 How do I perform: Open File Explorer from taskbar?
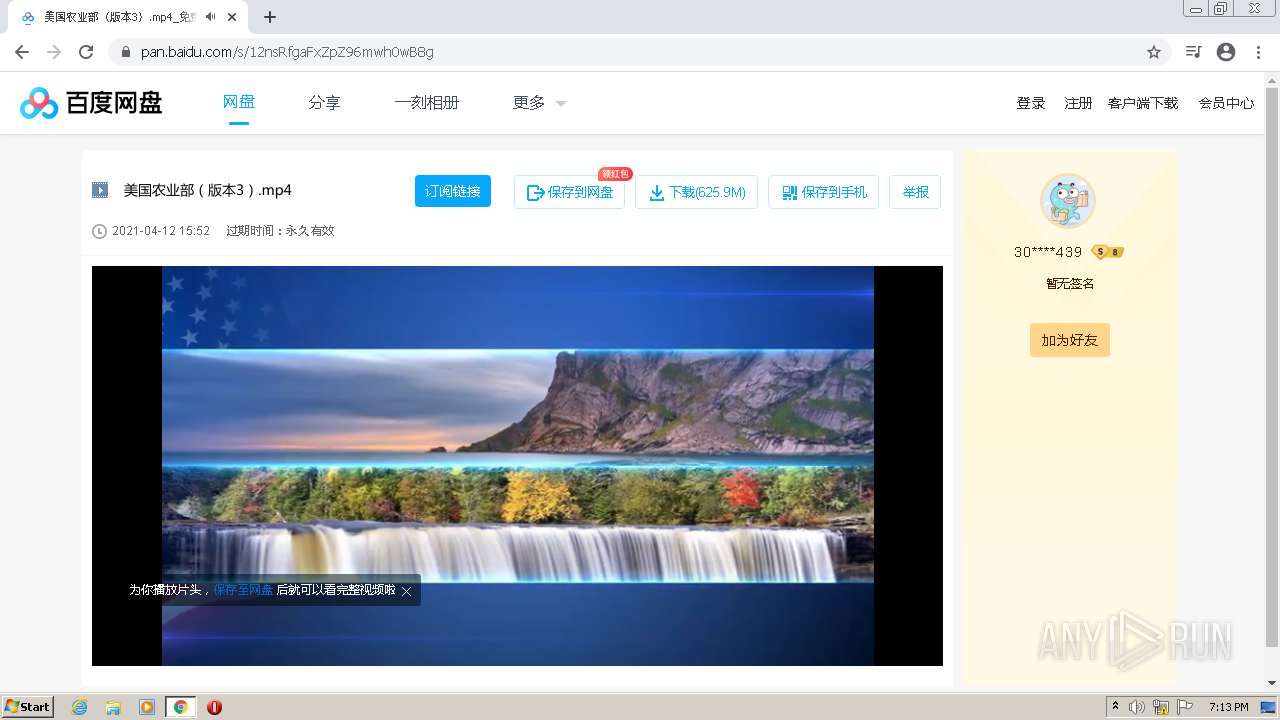pos(113,707)
